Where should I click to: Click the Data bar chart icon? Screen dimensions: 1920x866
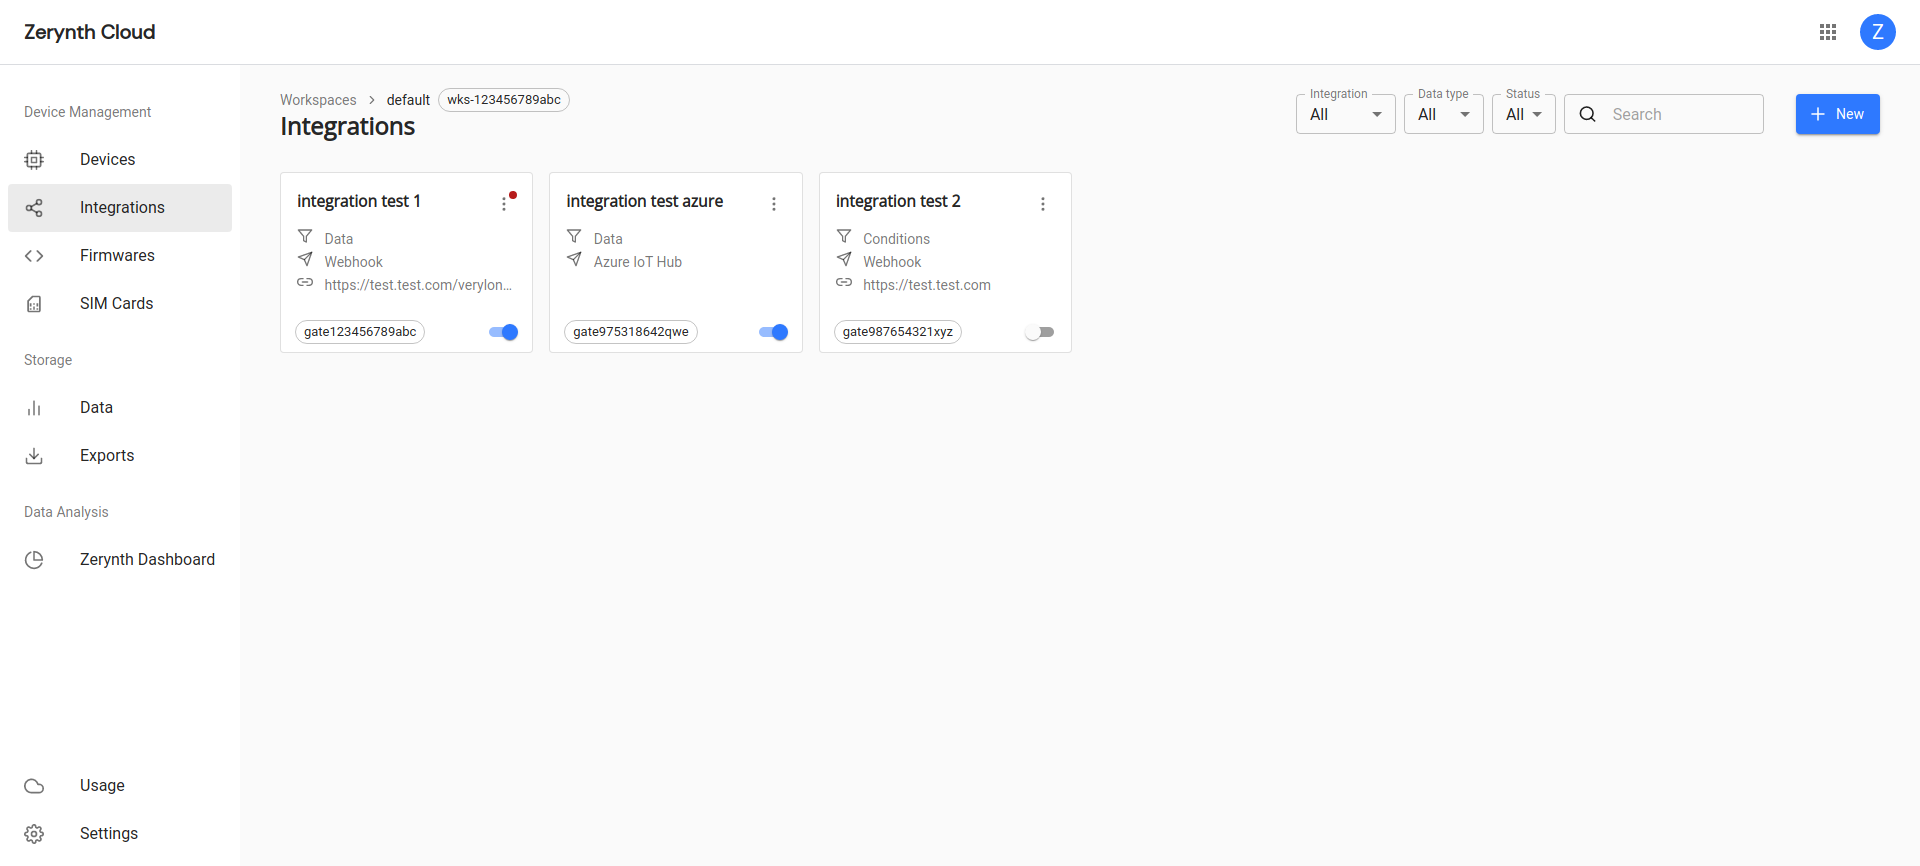coord(34,408)
